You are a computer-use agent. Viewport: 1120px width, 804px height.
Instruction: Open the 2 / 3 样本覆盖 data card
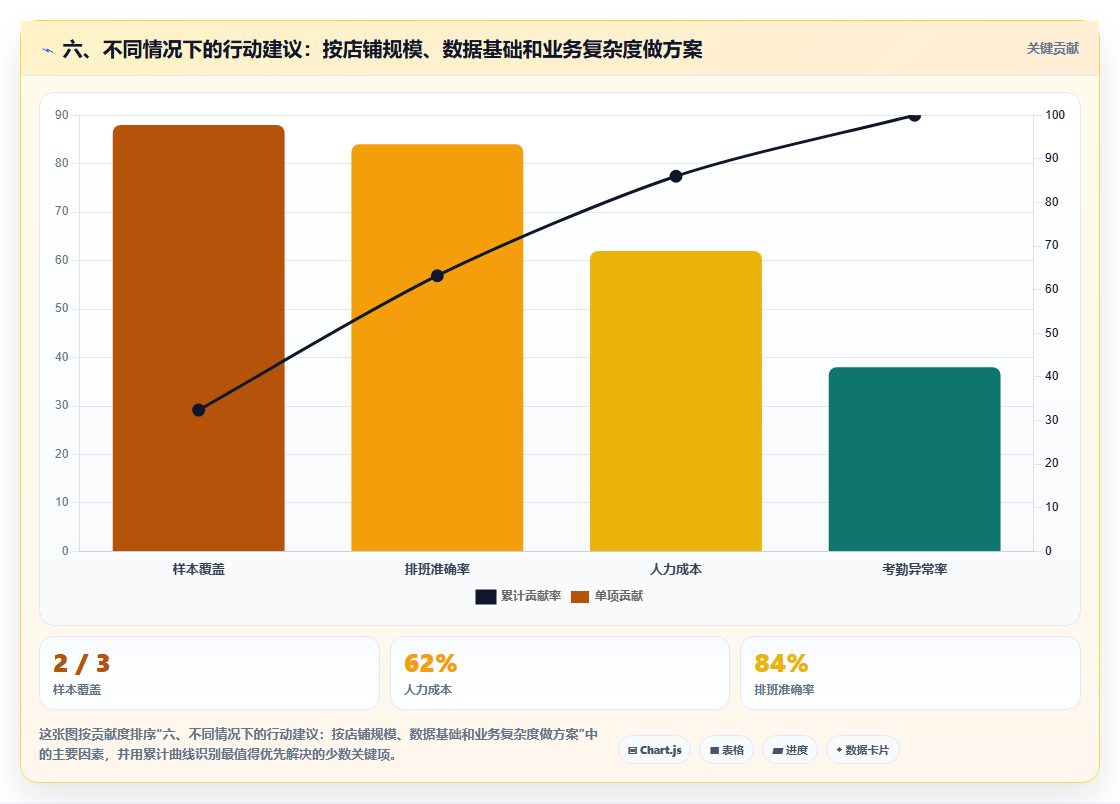[209, 673]
